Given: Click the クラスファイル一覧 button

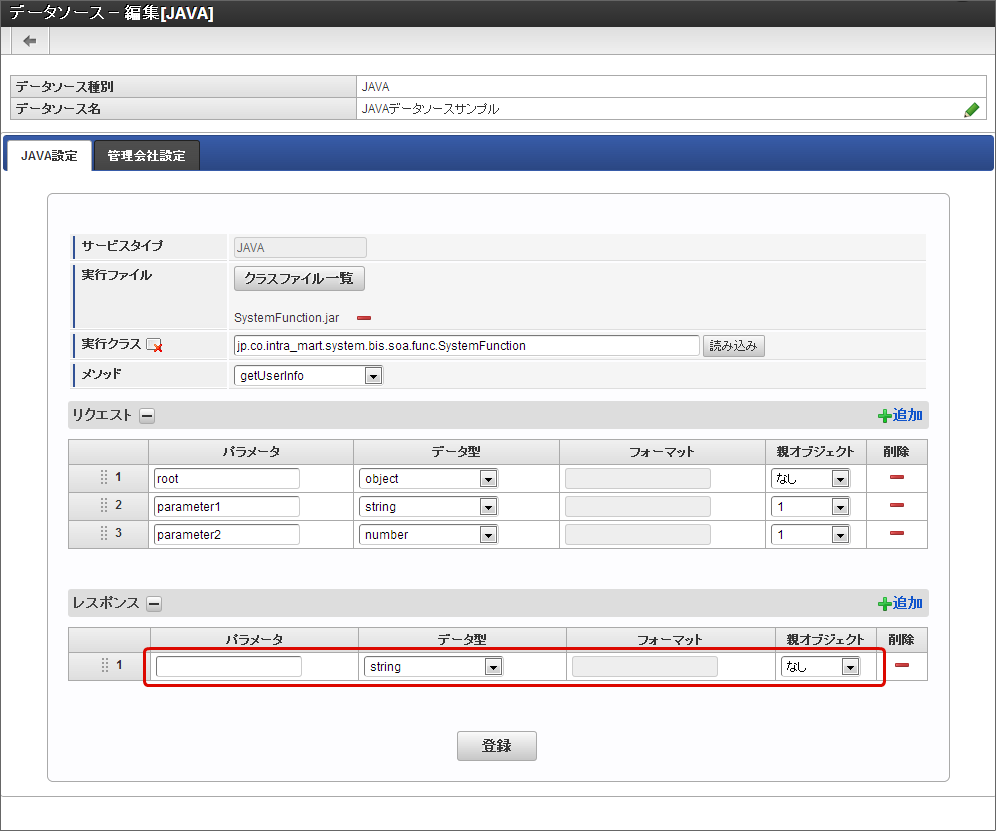Looking at the screenshot, I should point(299,278).
